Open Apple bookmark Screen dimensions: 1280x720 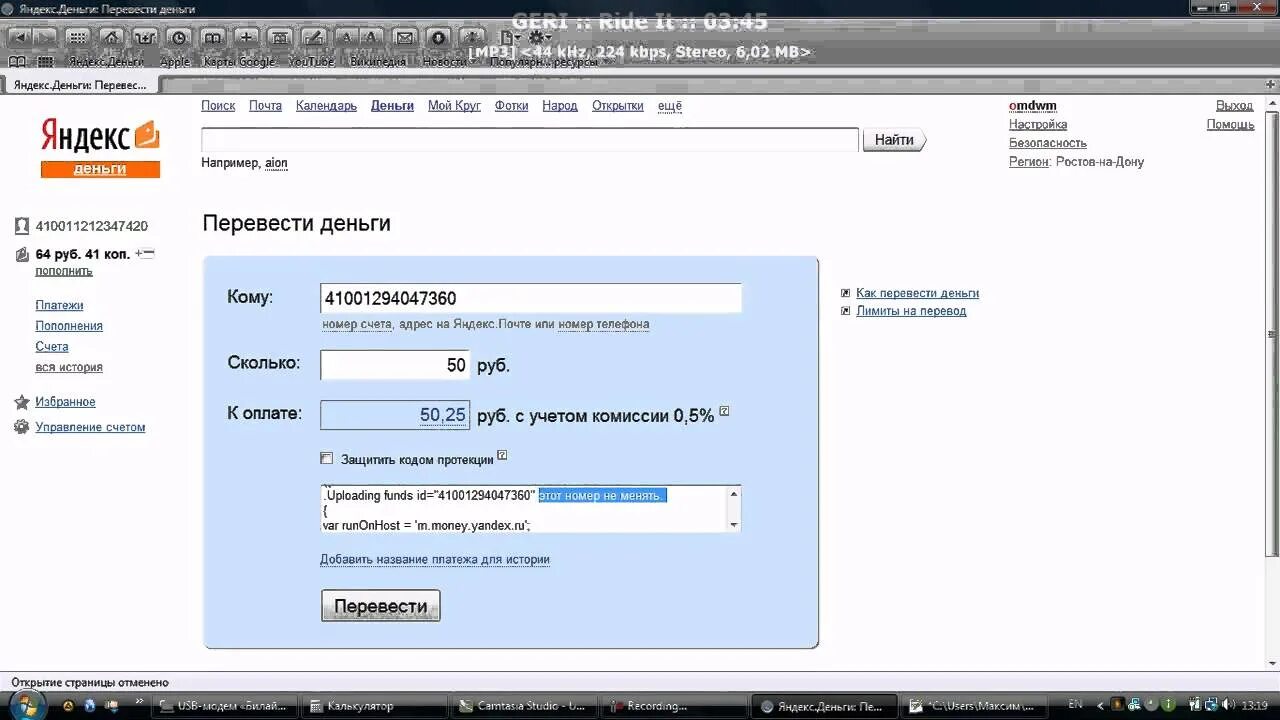pyautogui.click(x=175, y=62)
